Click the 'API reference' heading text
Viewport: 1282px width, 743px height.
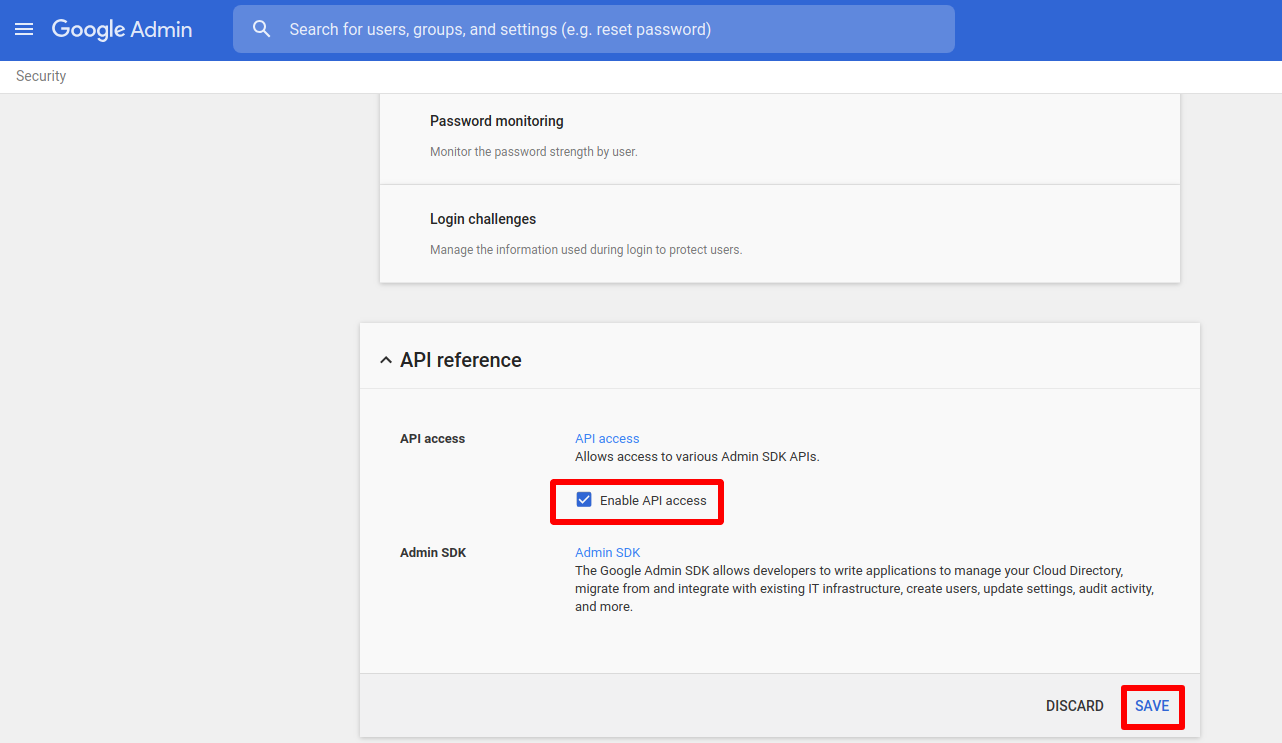pos(461,360)
